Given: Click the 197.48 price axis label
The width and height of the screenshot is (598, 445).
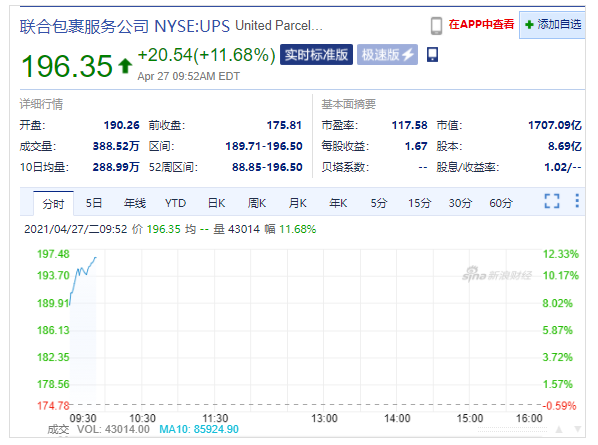Looking at the screenshot, I should (53, 254).
